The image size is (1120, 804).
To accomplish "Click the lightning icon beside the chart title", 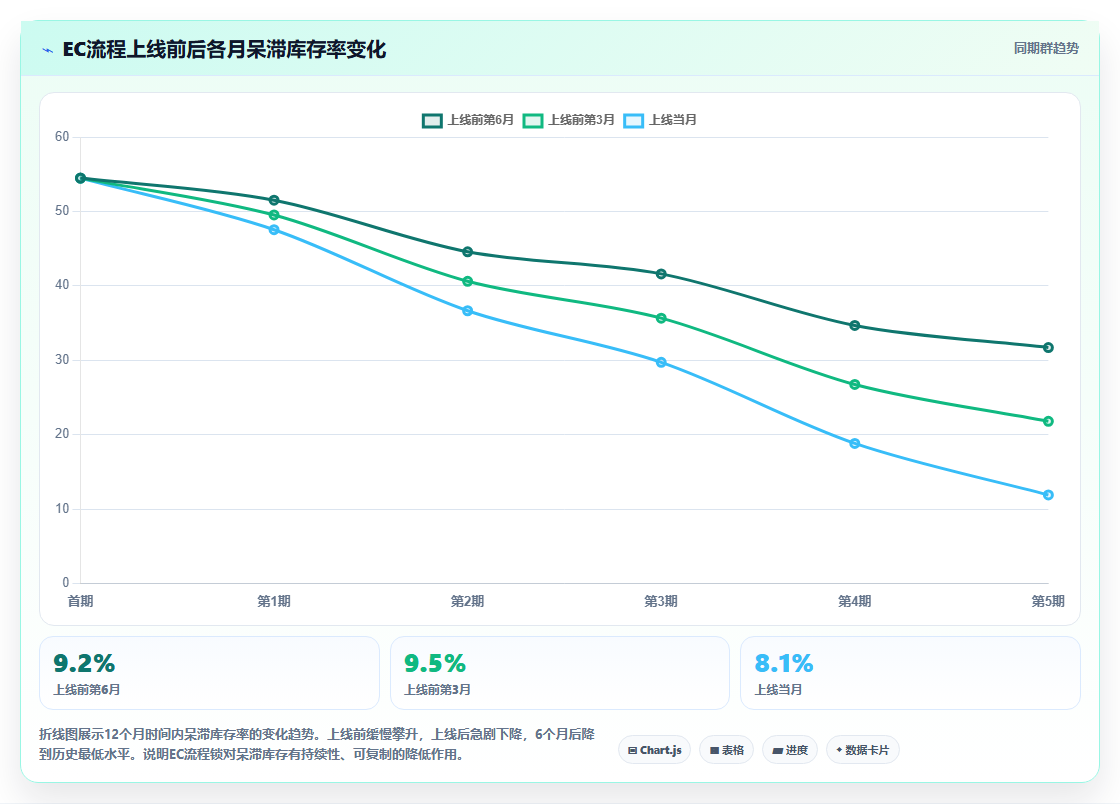I will 48,50.
